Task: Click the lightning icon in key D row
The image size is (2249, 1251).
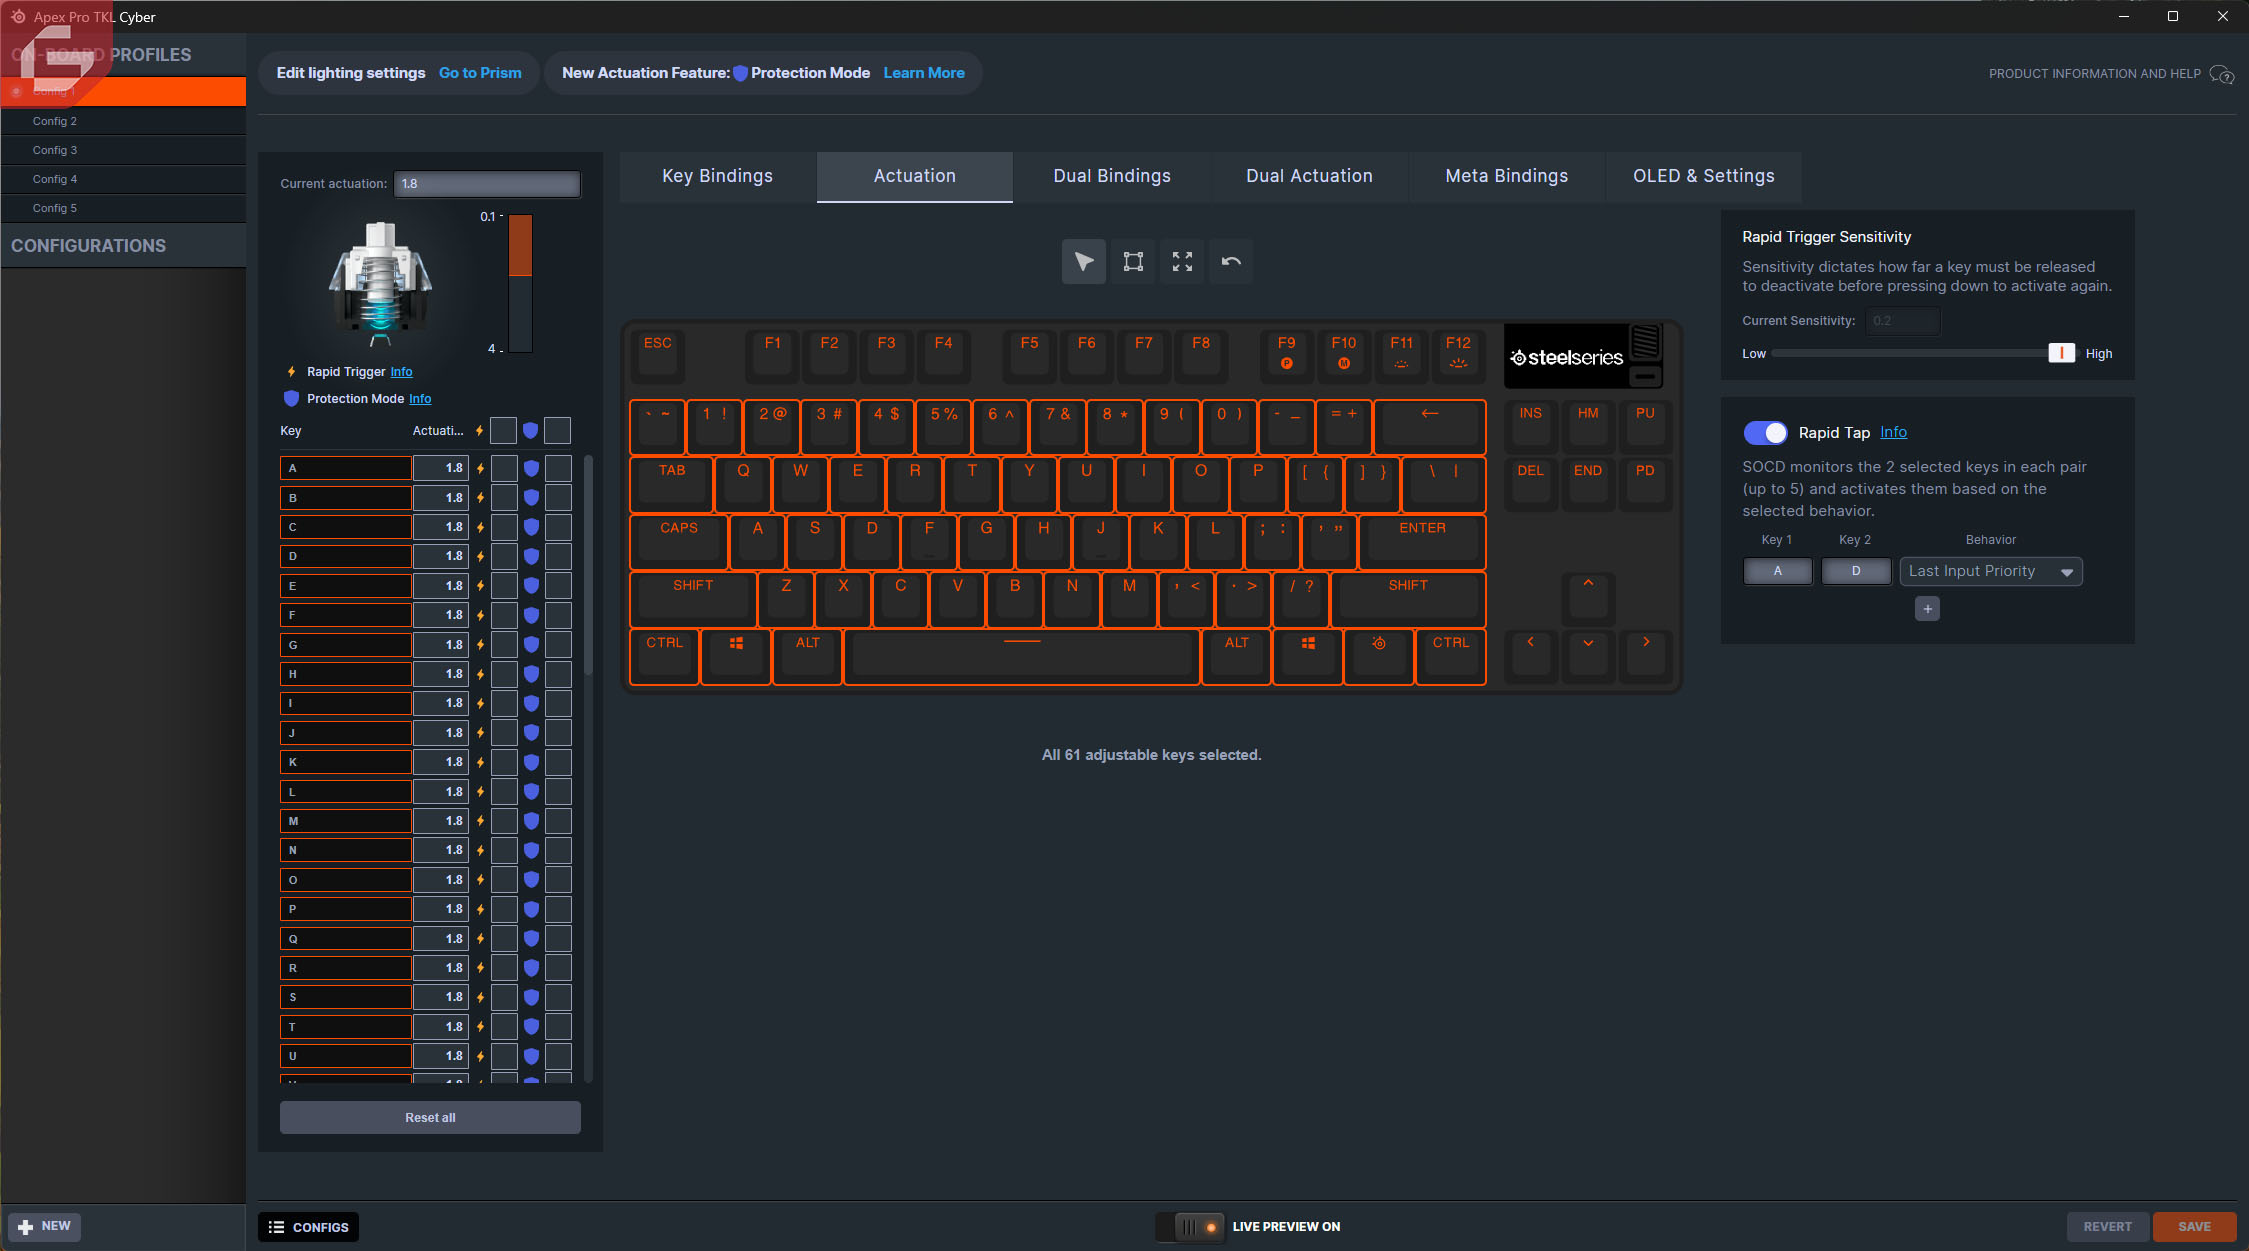Action: pyautogui.click(x=480, y=556)
